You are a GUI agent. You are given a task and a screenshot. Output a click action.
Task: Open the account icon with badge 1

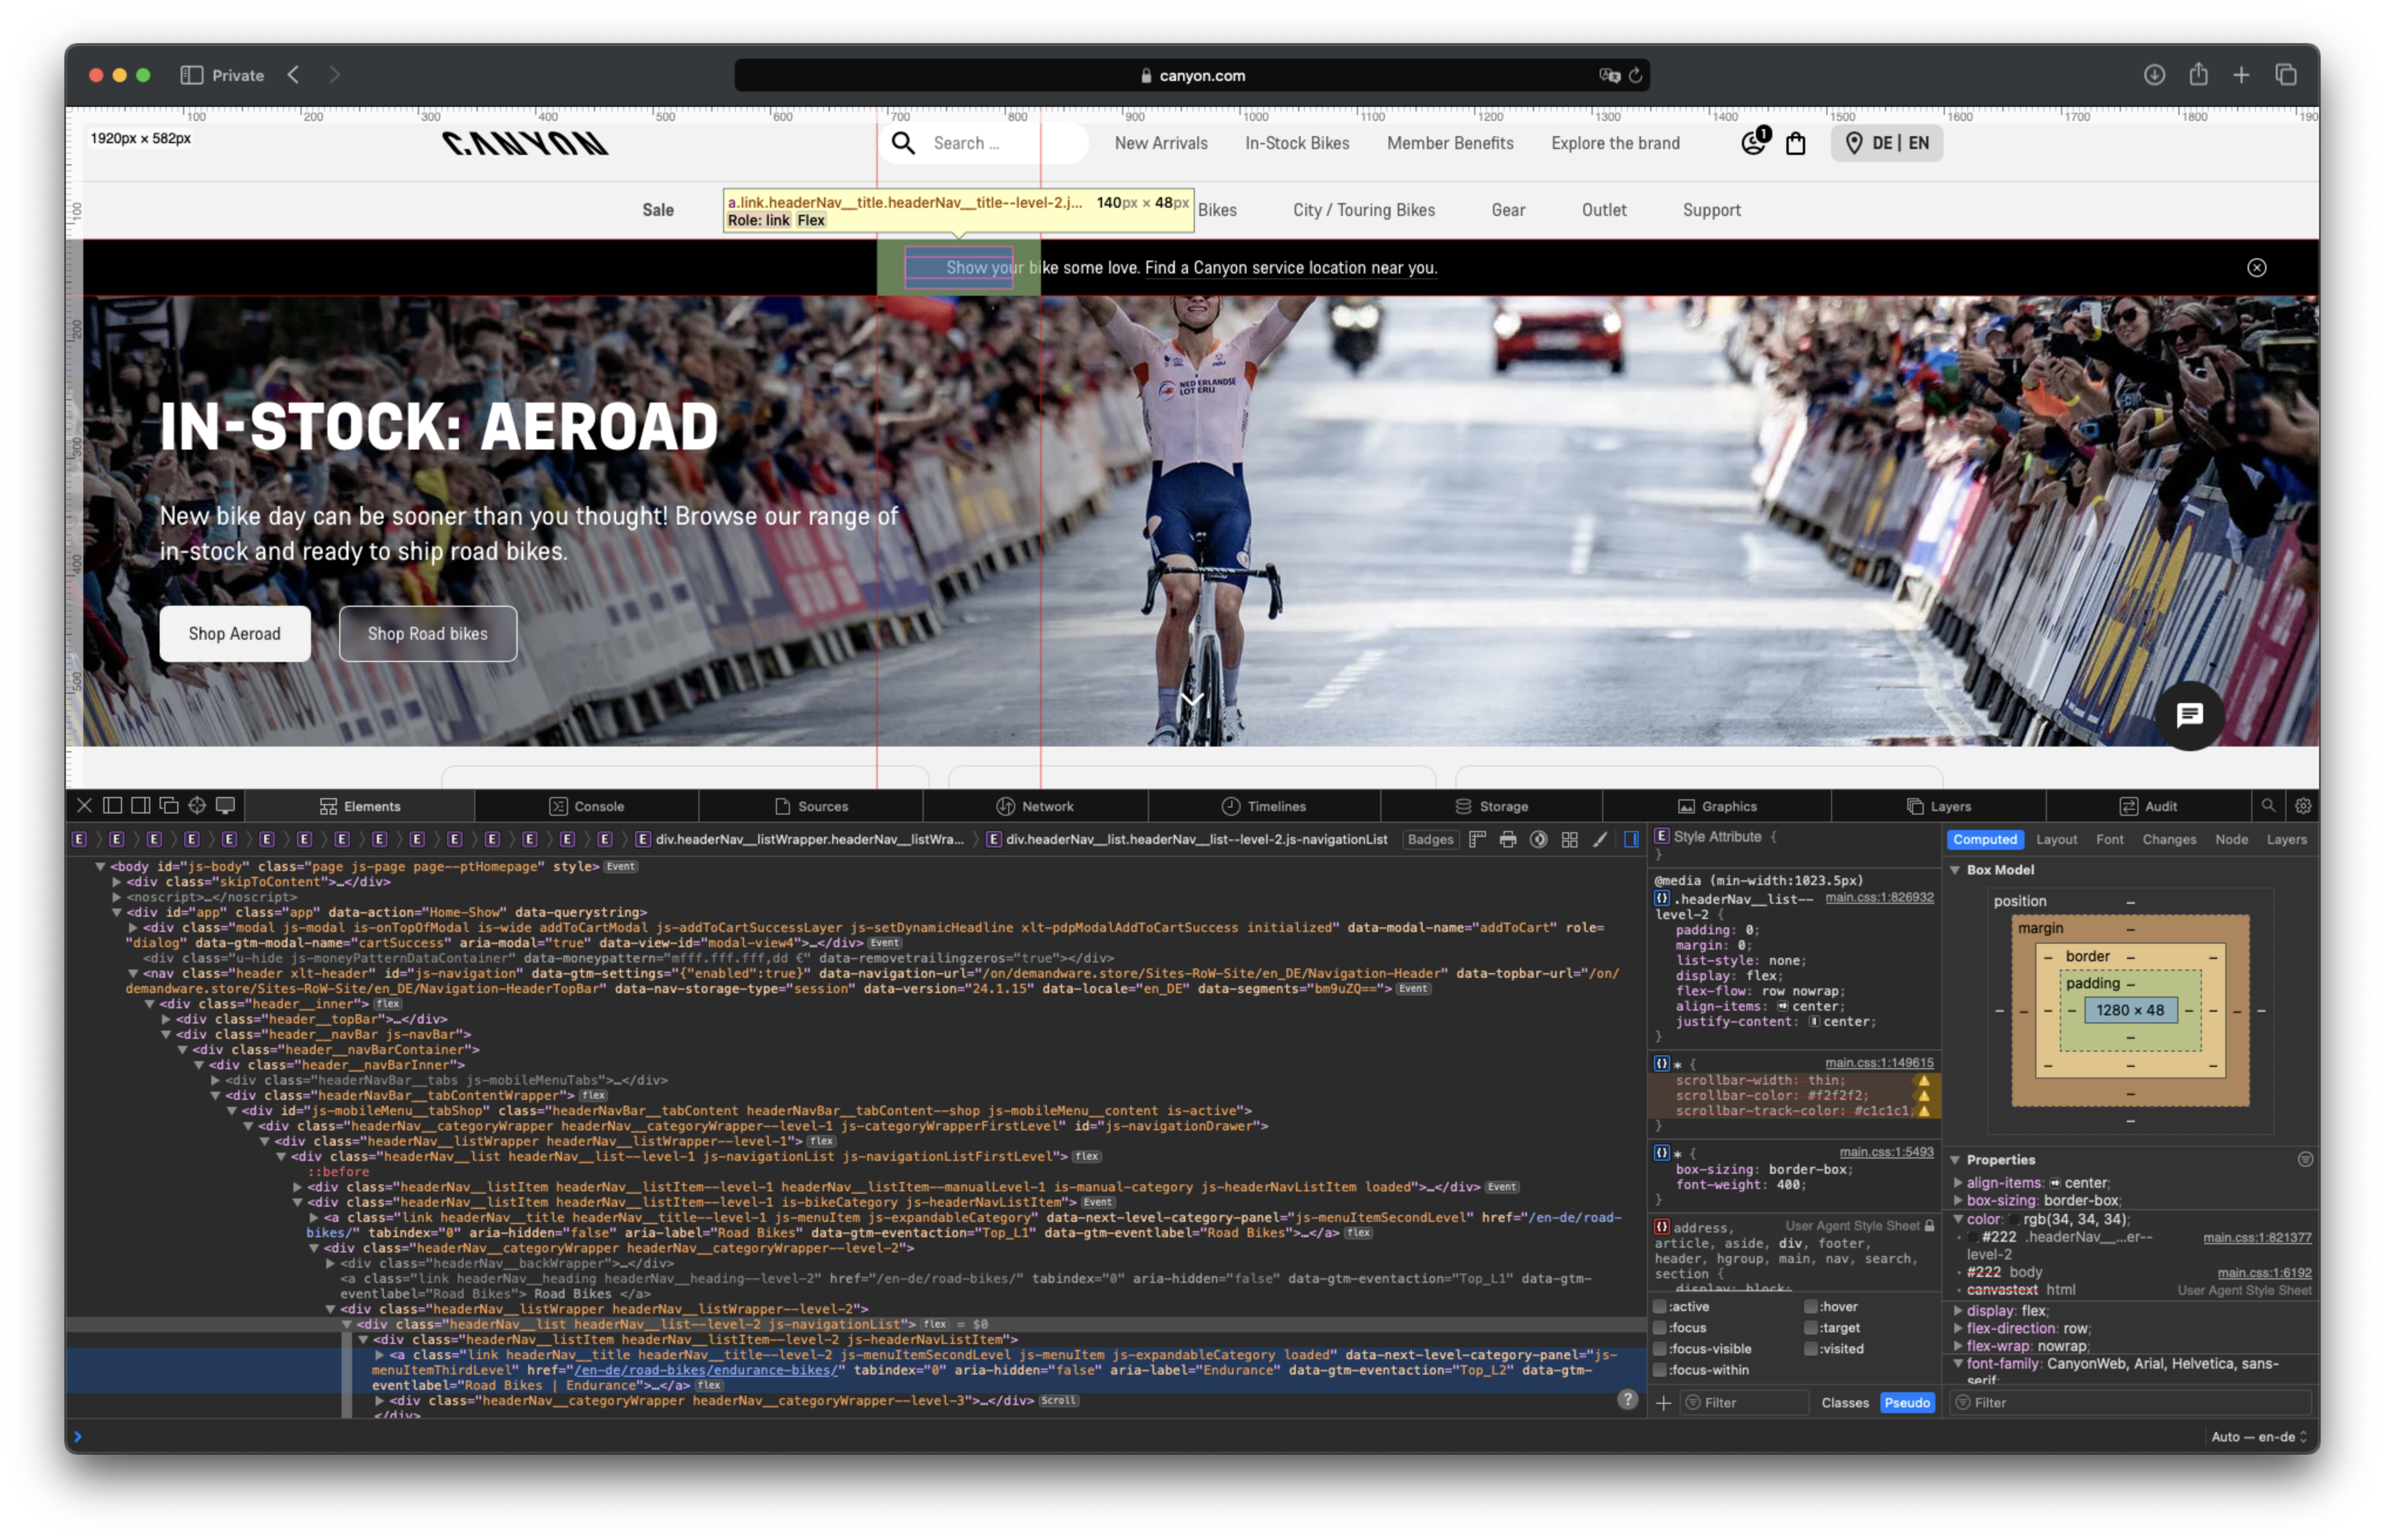(1754, 141)
